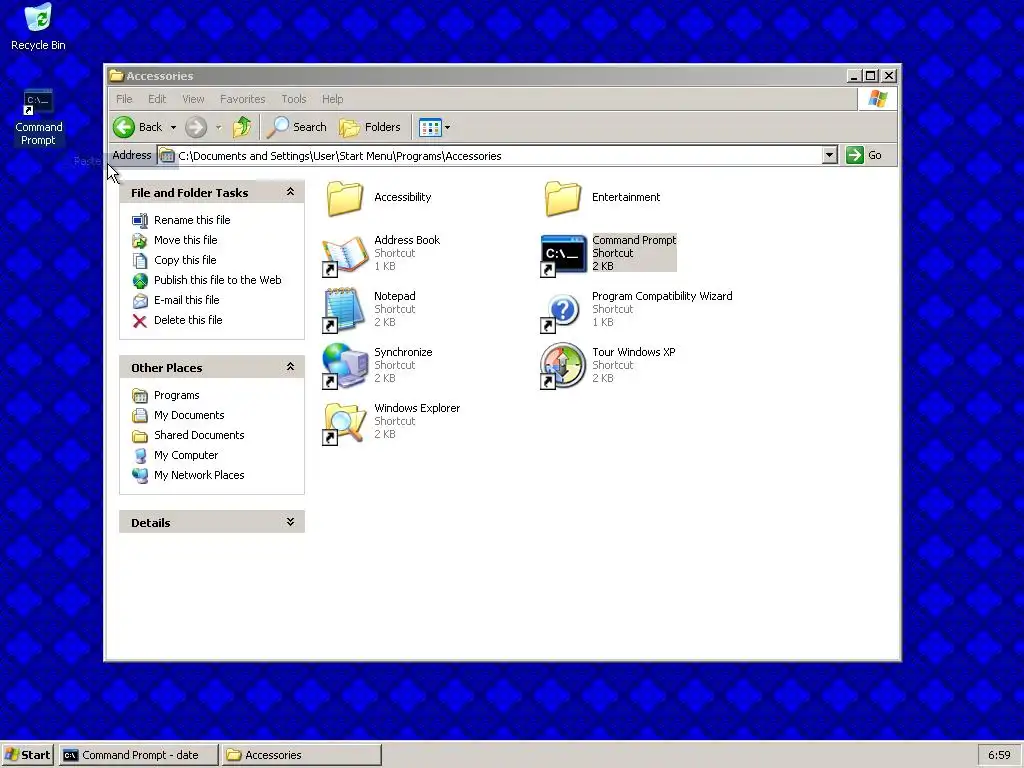Click the green Back arrow icon
Viewport: 1024px width, 768px height.
tap(123, 127)
